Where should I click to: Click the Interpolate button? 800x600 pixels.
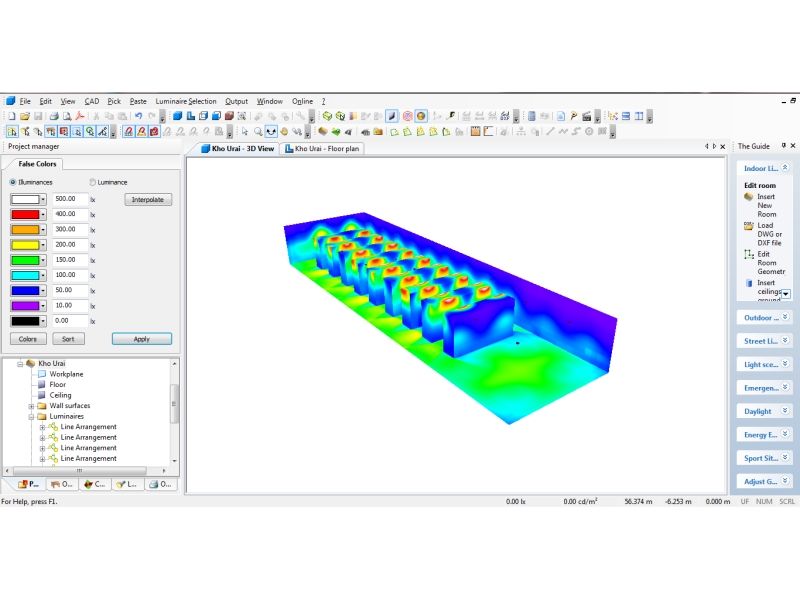pyautogui.click(x=148, y=199)
